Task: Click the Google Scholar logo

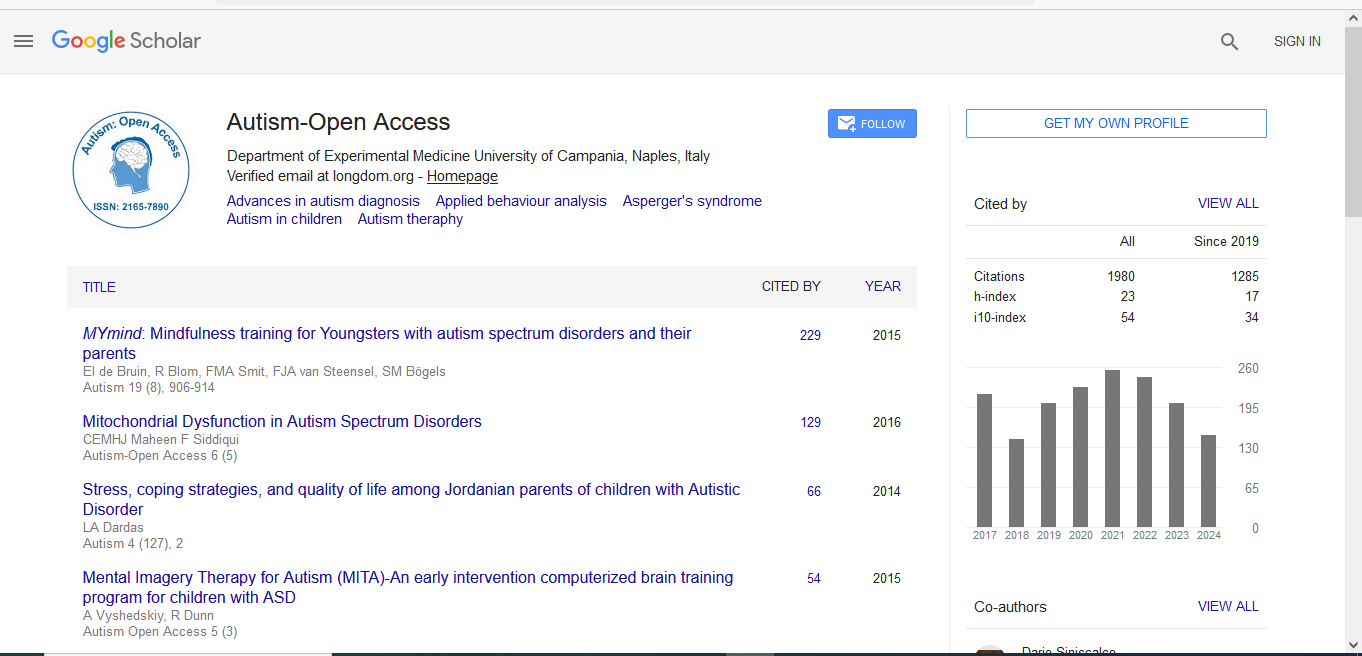Action: pos(126,41)
